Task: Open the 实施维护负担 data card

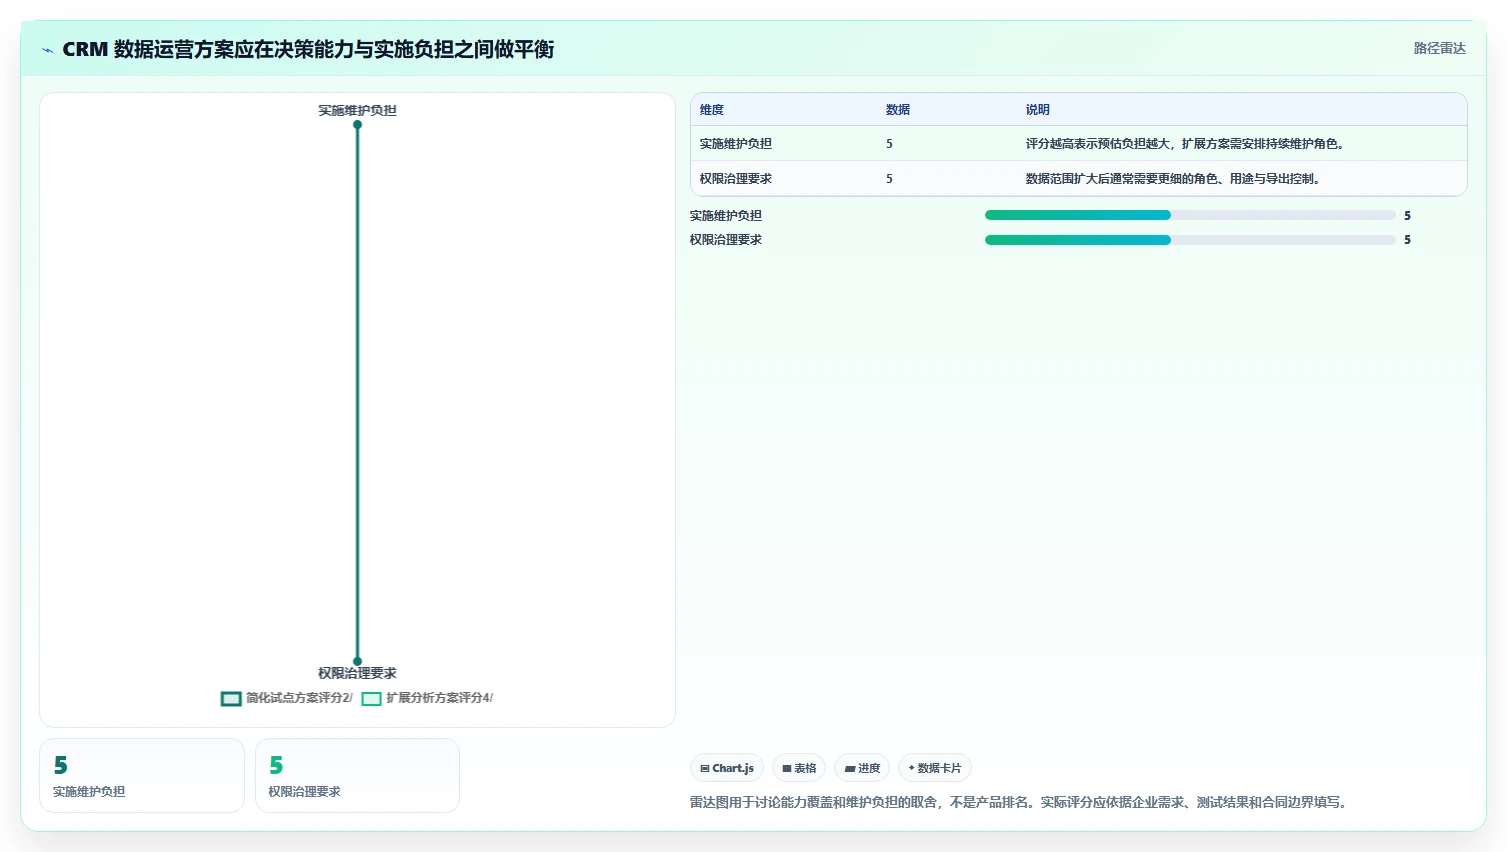Action: (x=142, y=776)
